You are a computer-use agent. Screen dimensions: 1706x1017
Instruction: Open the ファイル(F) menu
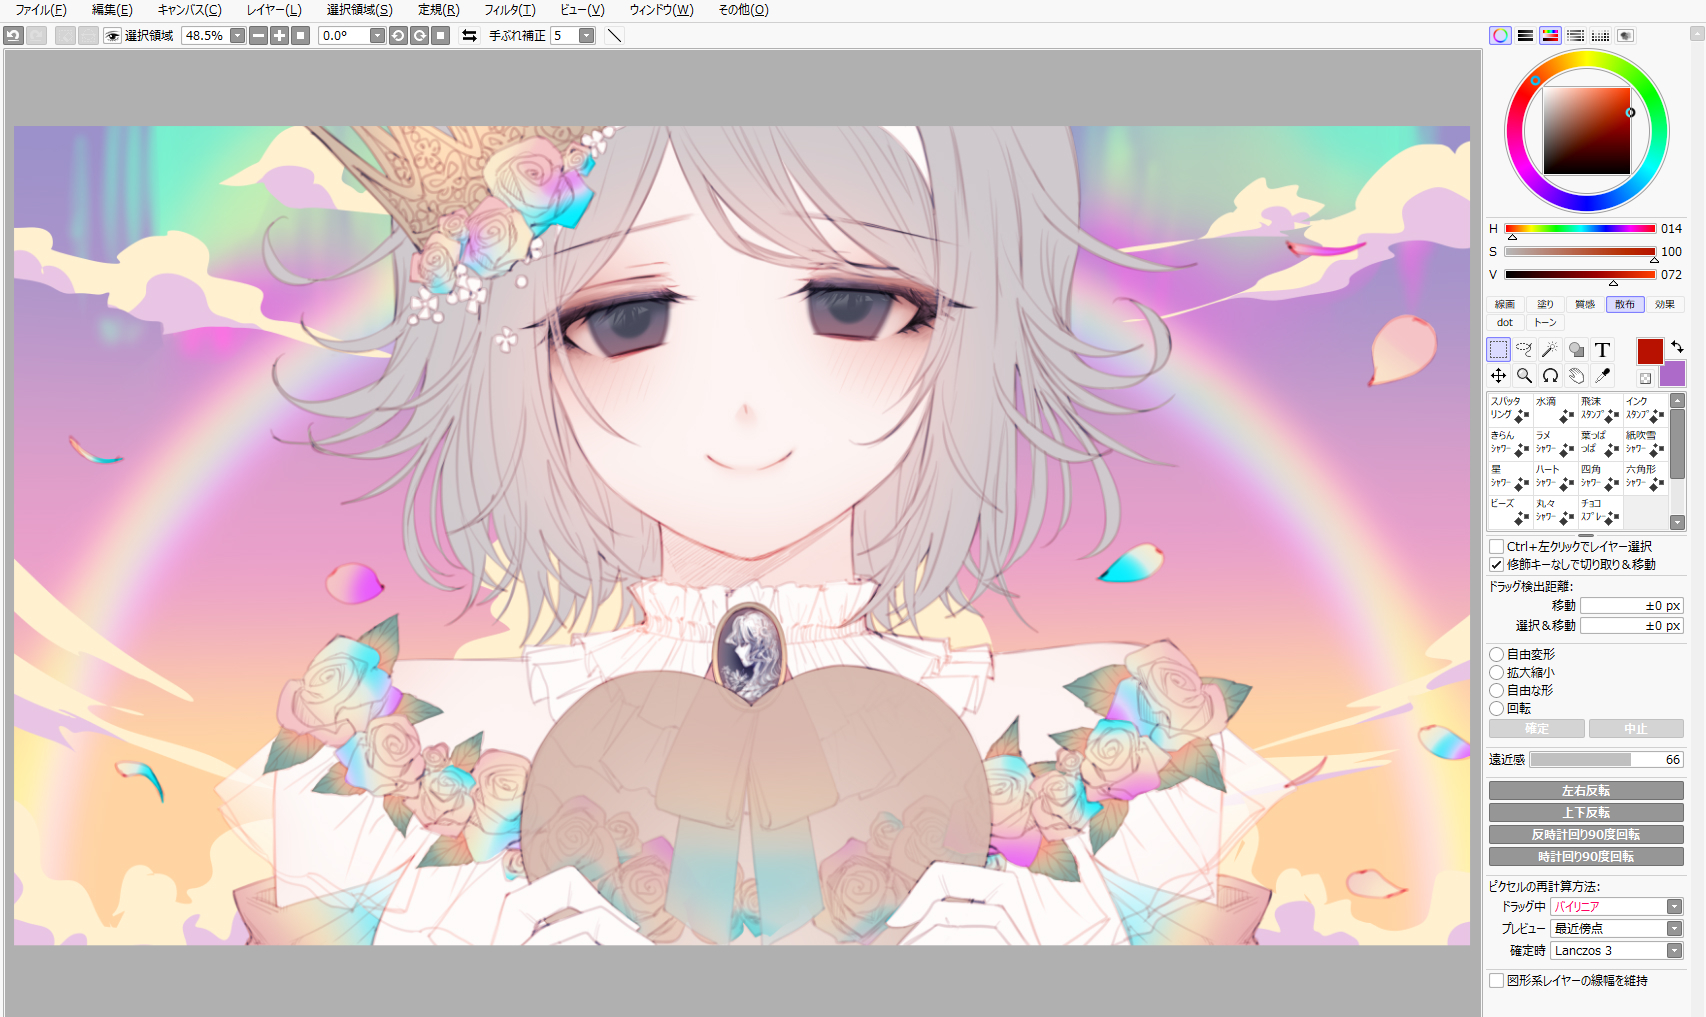(41, 10)
